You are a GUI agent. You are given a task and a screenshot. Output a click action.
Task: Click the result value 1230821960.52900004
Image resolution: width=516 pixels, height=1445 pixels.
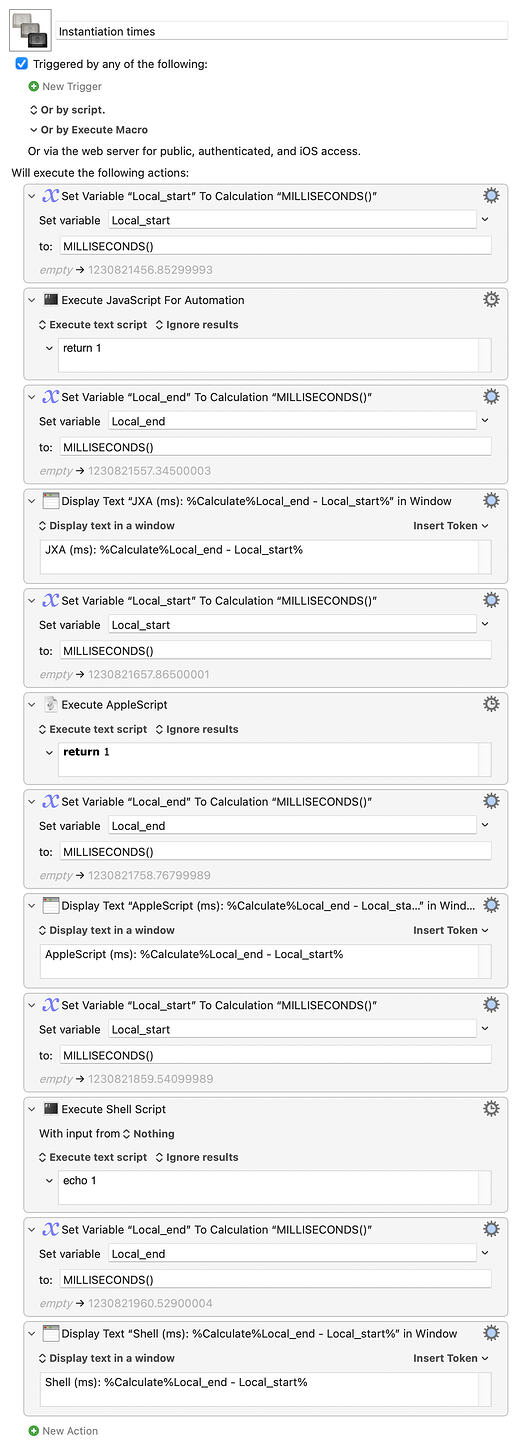click(150, 1304)
